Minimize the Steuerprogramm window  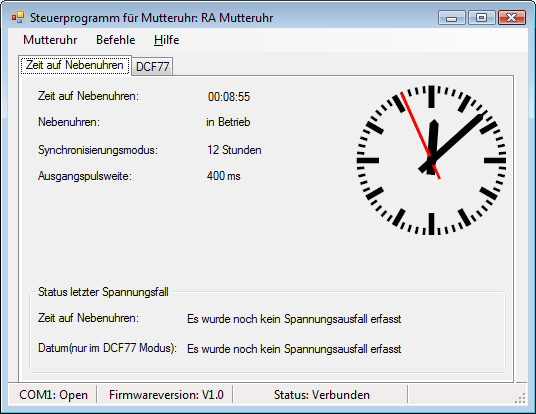click(x=452, y=17)
